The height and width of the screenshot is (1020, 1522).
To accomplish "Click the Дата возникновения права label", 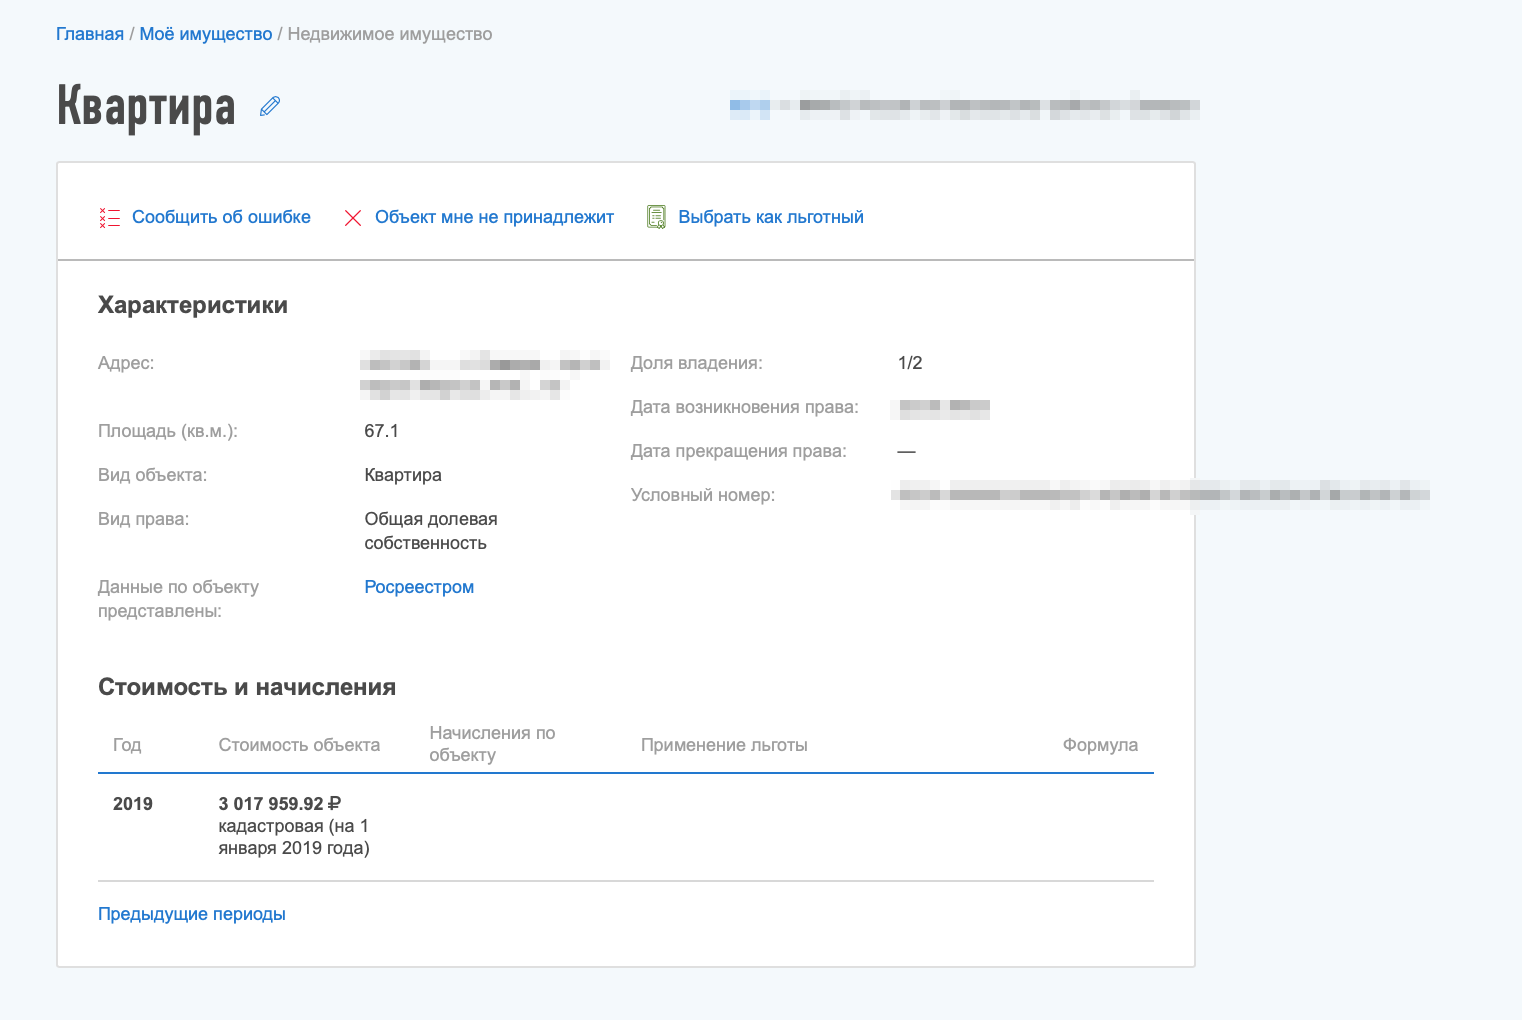I will tap(744, 407).
